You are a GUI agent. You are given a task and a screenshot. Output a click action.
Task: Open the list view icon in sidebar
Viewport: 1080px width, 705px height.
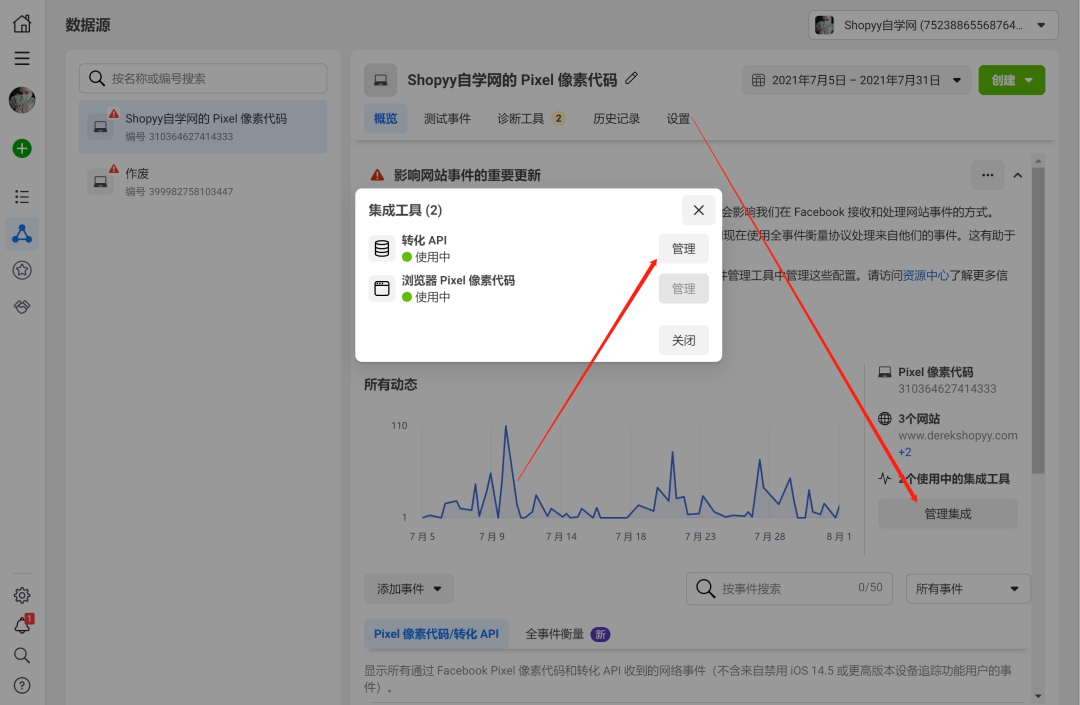[22, 197]
